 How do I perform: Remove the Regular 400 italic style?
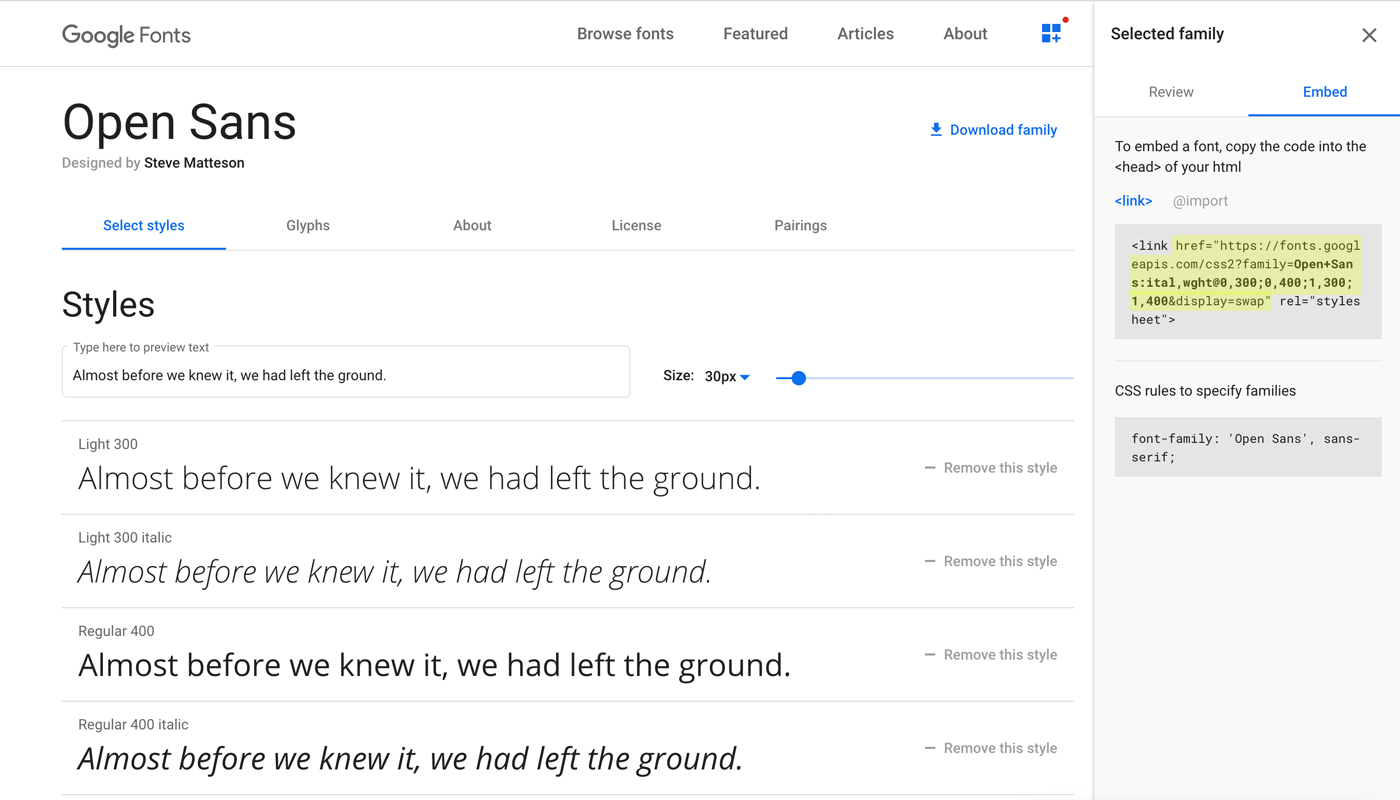[x=990, y=748]
